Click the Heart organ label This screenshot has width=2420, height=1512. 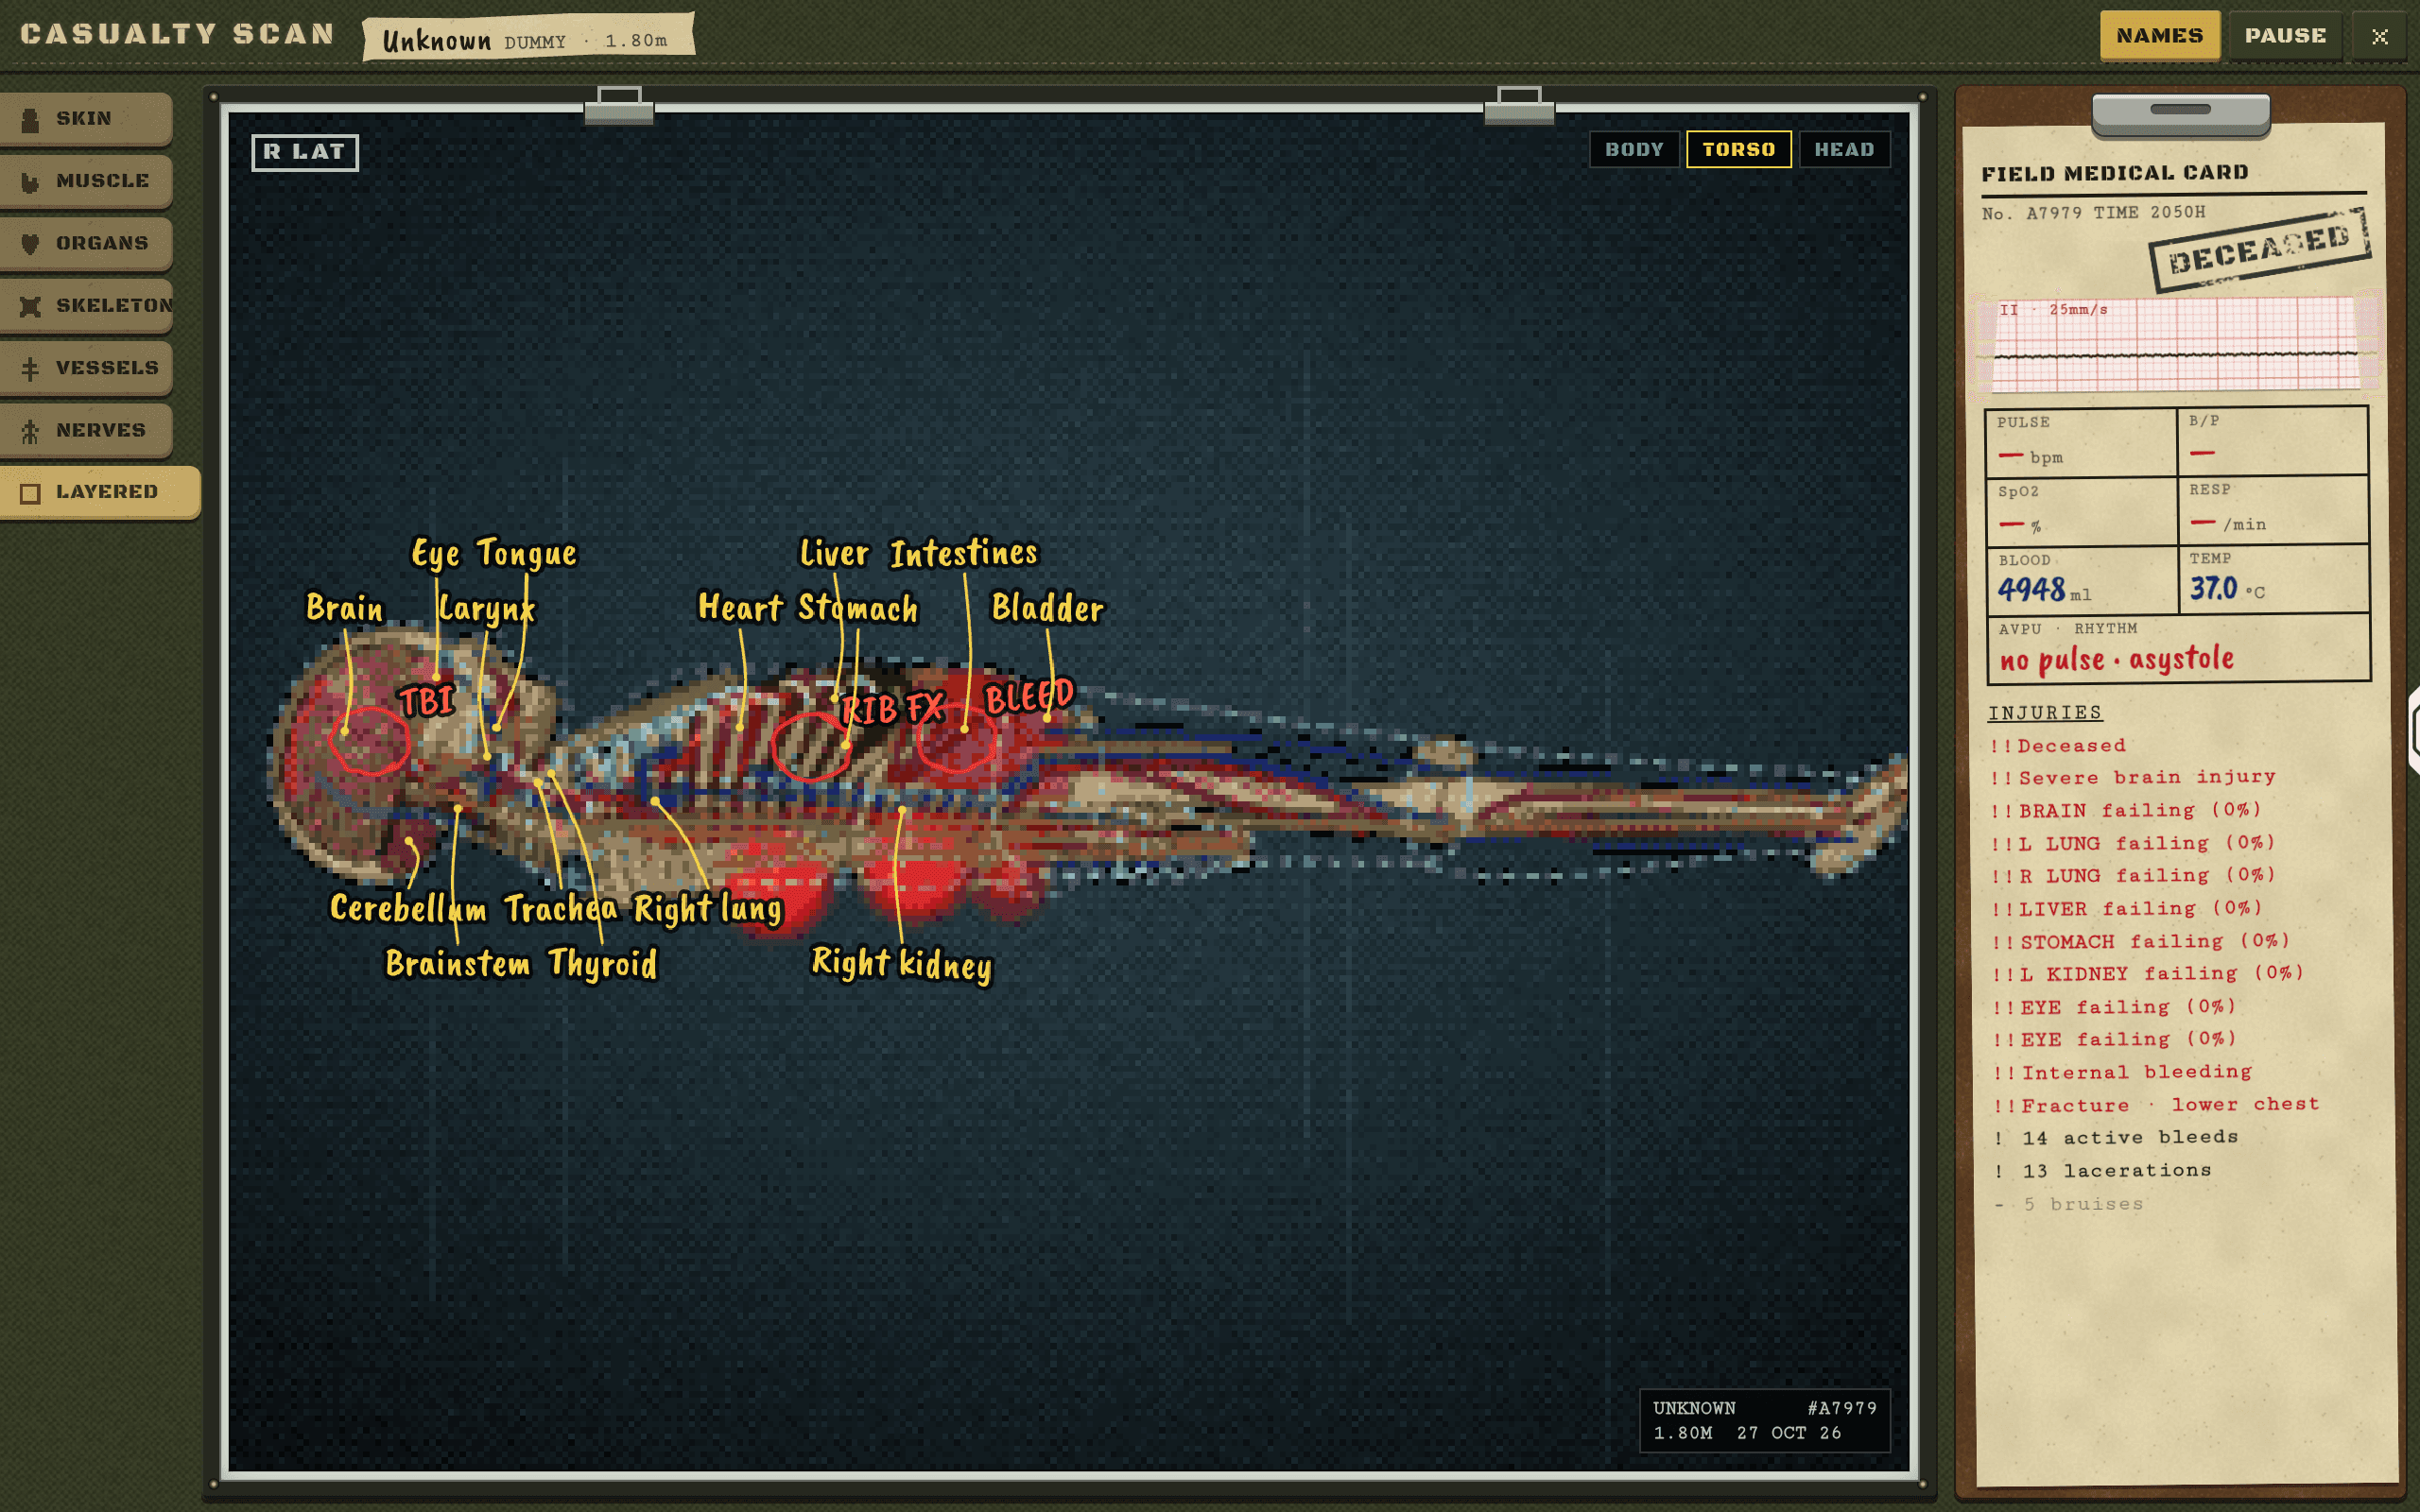click(x=740, y=607)
